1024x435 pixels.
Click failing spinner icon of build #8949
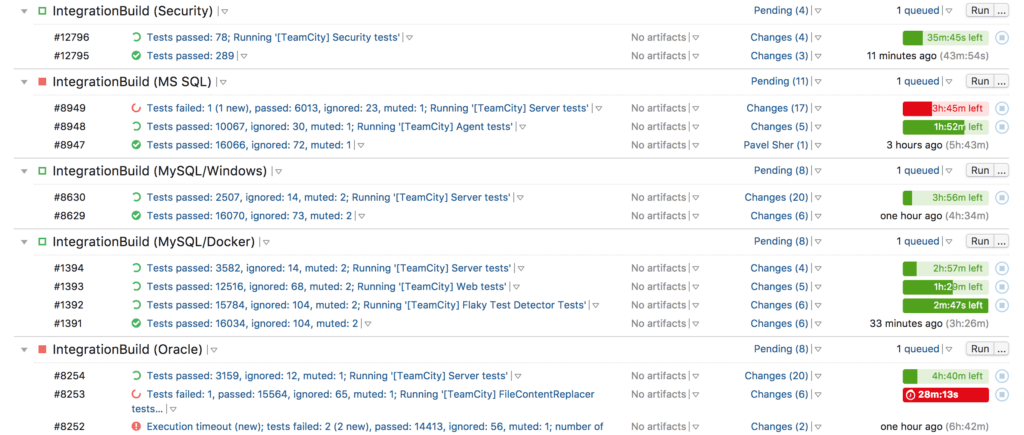[136, 108]
